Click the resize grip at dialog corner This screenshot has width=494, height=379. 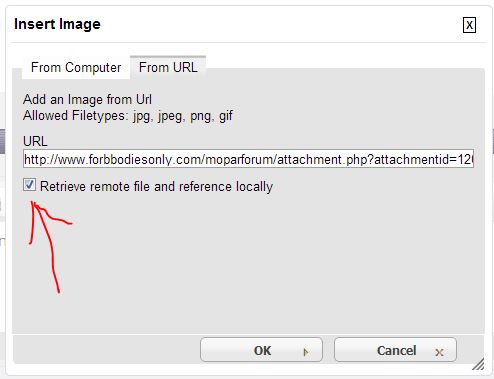[478, 364]
